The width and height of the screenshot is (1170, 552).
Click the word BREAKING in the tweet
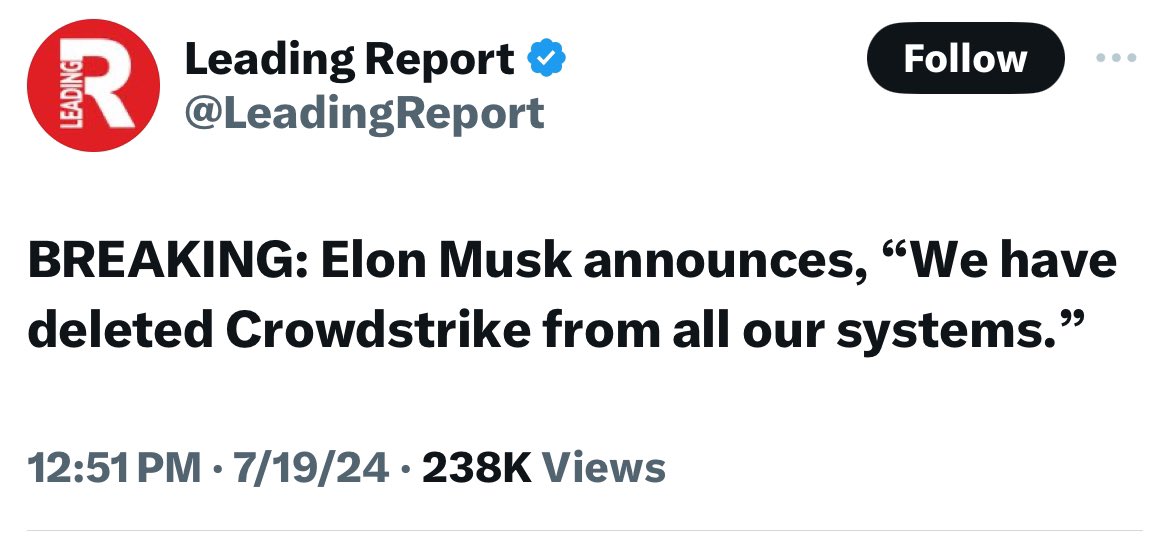pos(154,262)
